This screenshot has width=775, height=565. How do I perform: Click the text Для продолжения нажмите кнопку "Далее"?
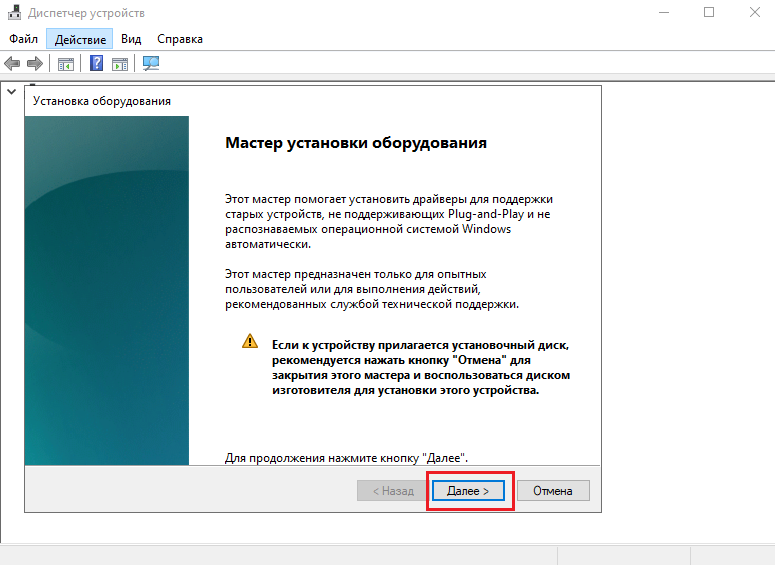click(346, 458)
